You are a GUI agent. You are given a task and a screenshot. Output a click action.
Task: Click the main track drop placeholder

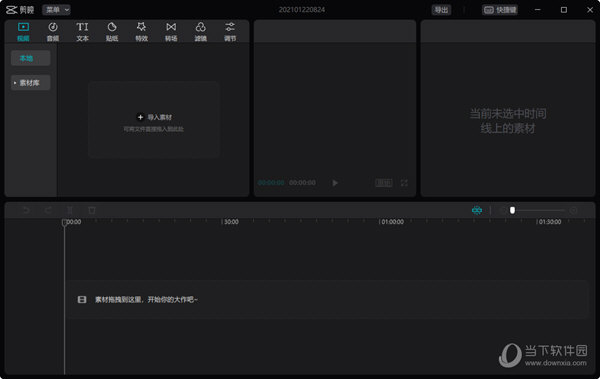[x=327, y=299]
